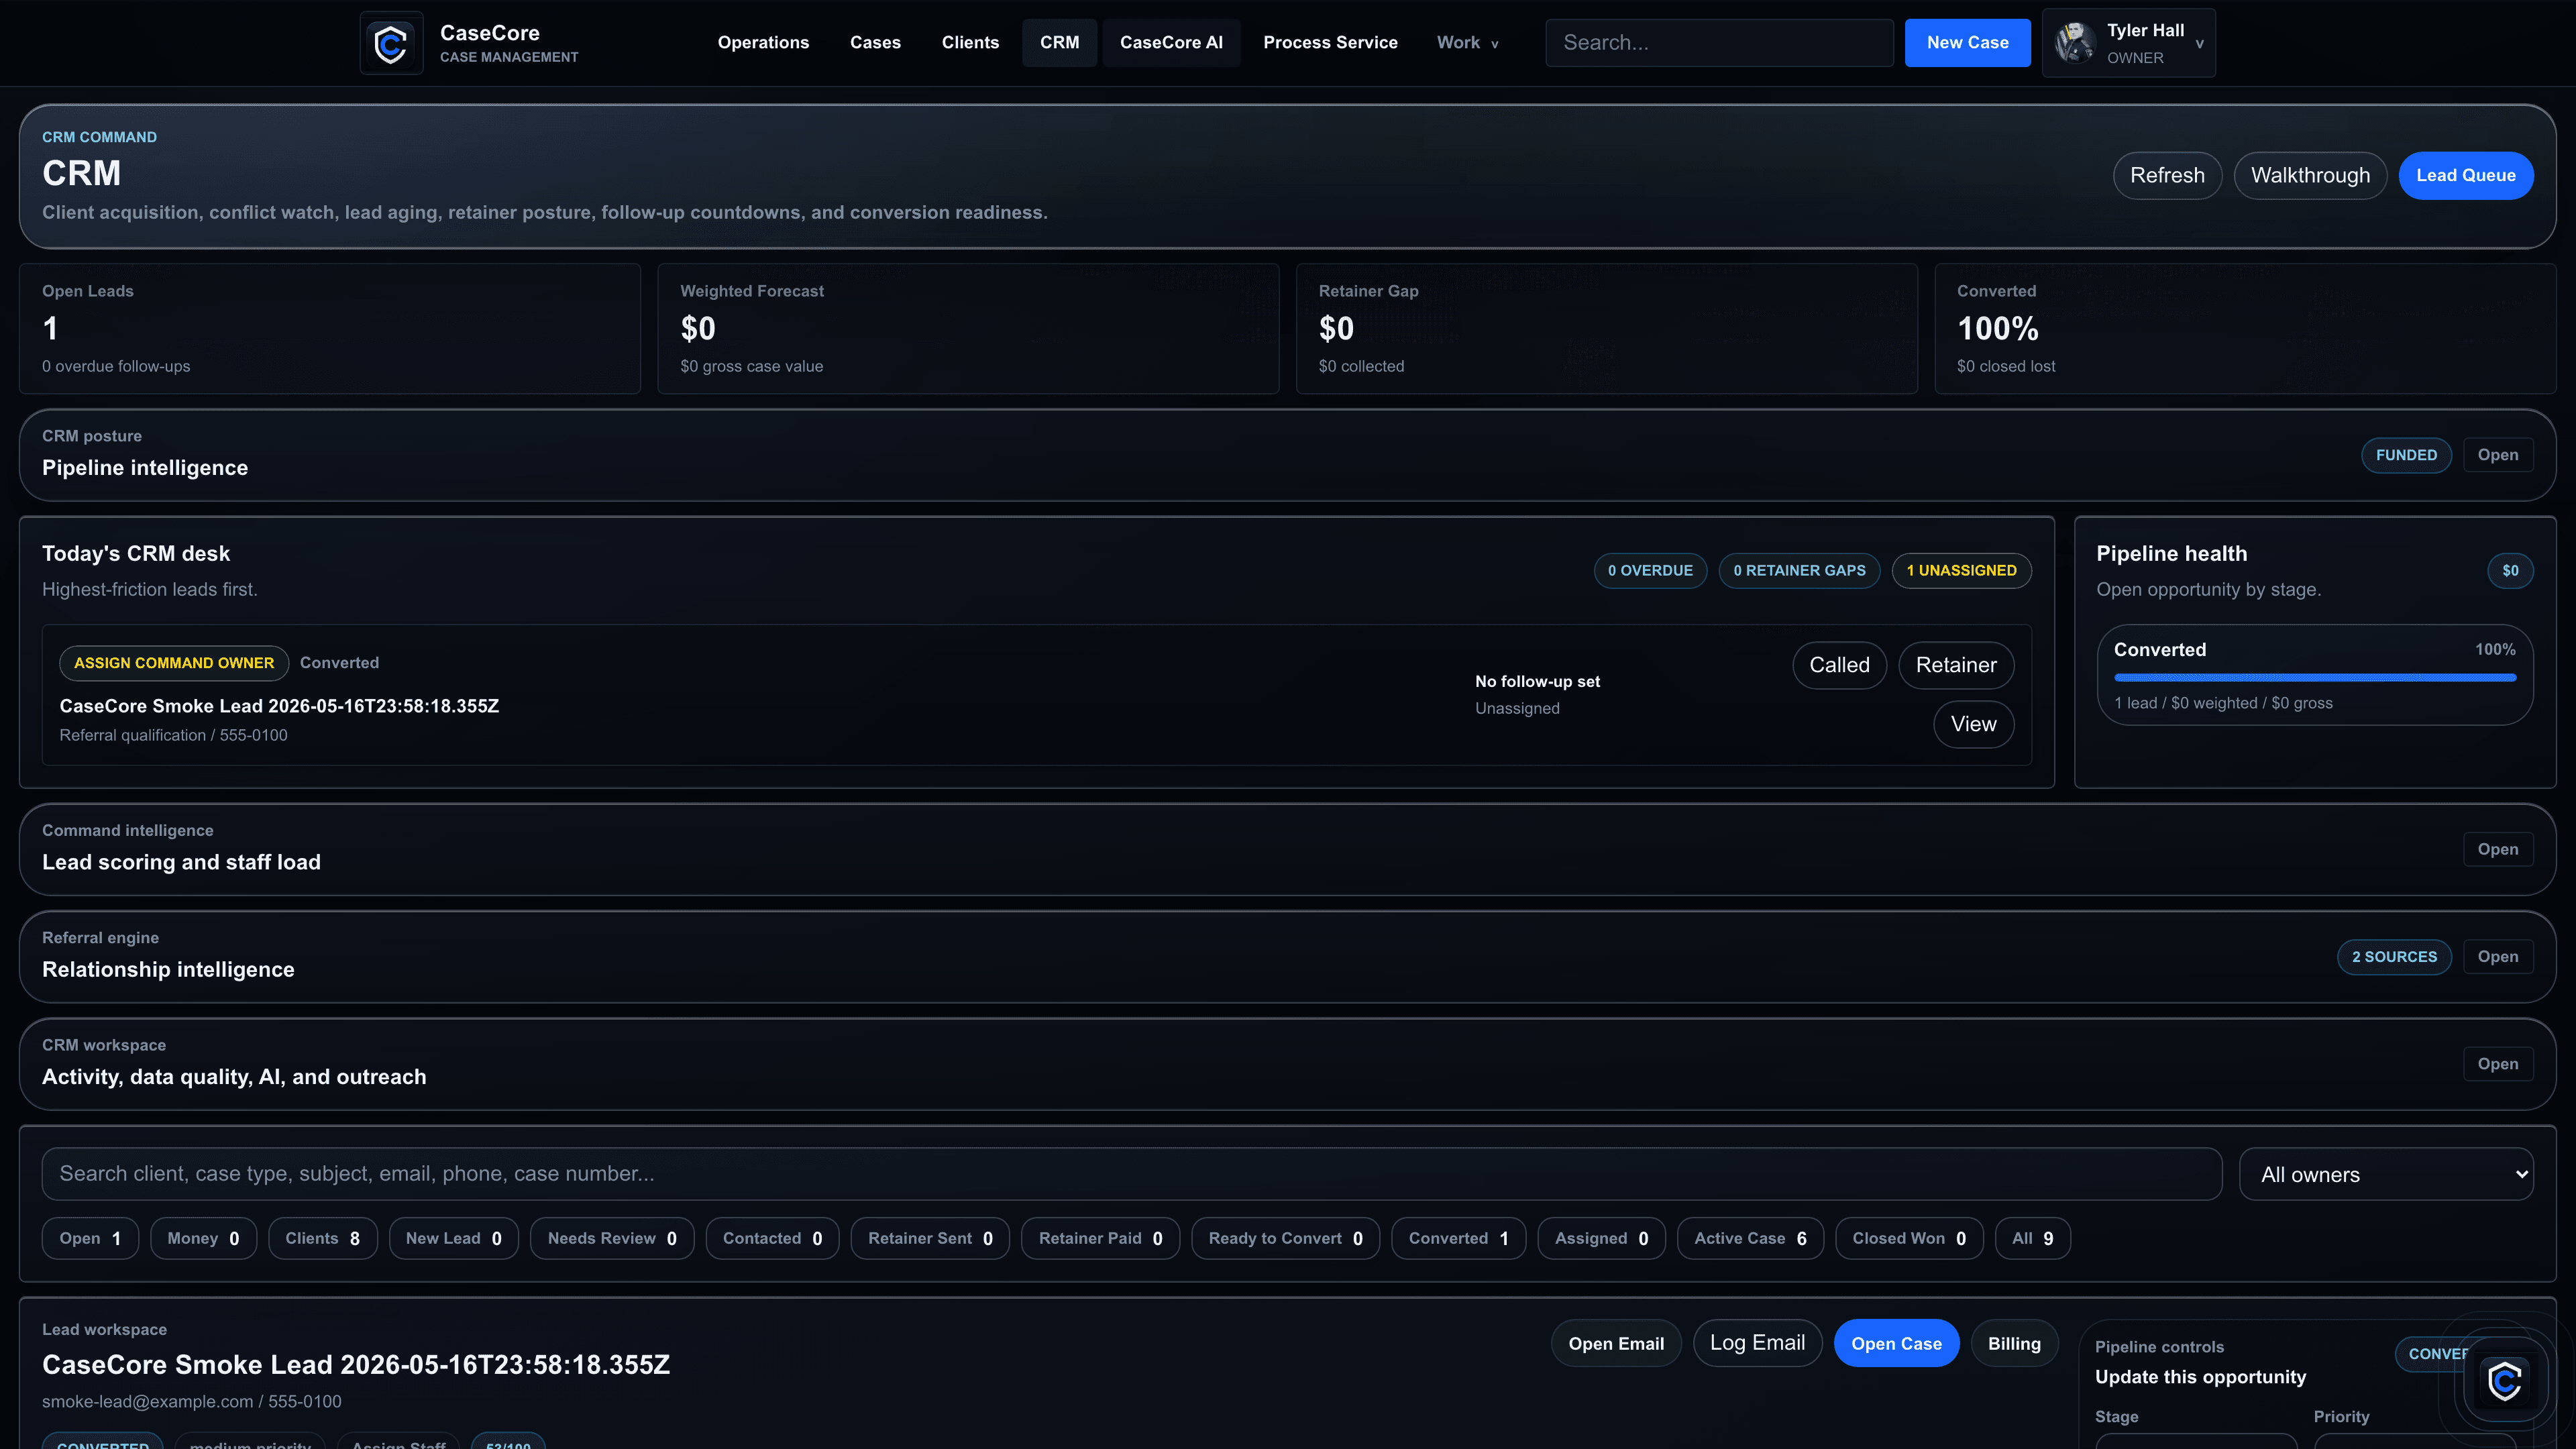Click the Retainer Gap stat card

click(1607, 329)
